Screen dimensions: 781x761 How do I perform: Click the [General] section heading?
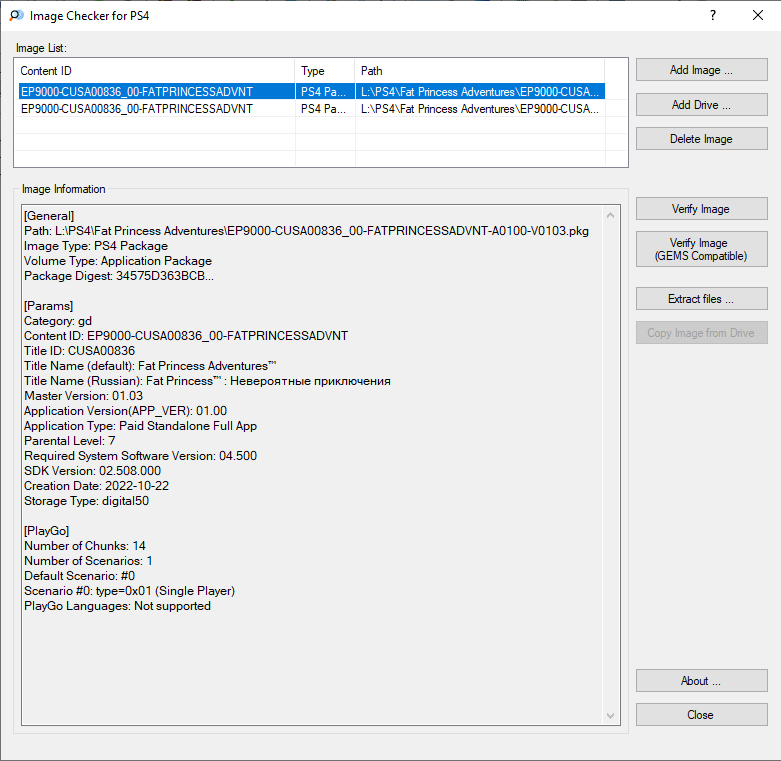49,216
